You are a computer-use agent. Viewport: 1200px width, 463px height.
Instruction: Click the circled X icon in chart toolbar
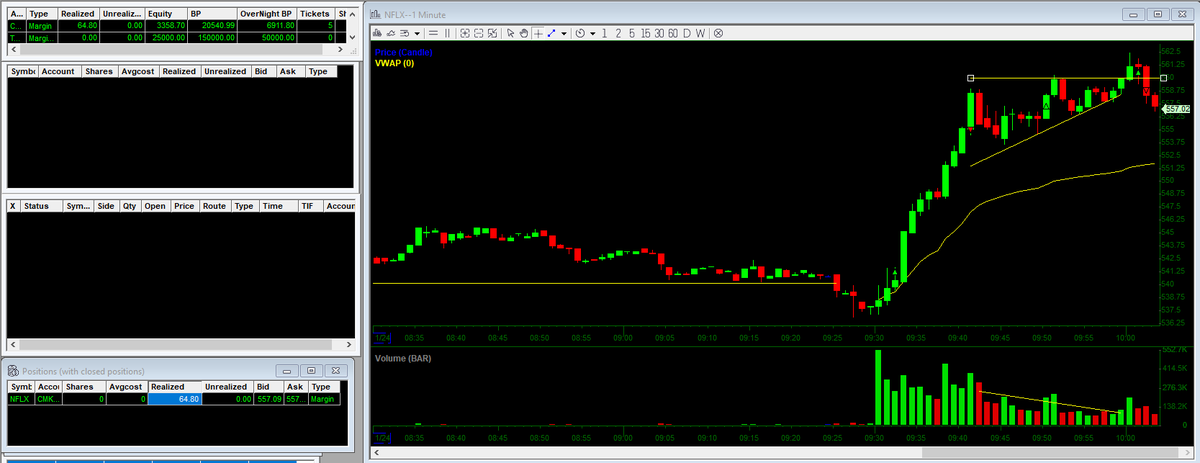pyautogui.click(x=718, y=33)
